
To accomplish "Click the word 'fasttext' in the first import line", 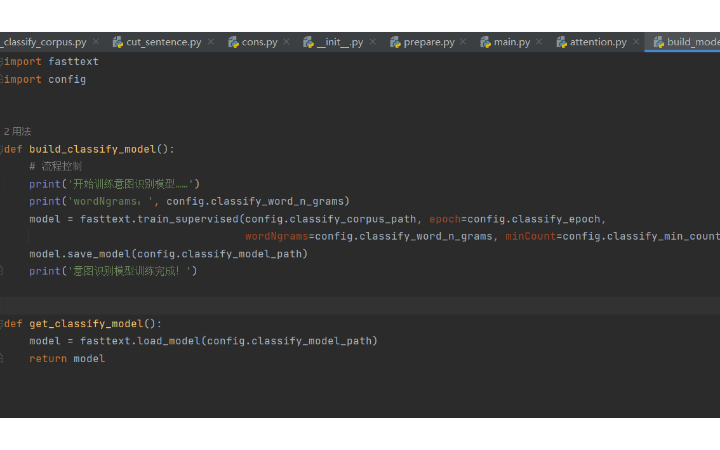I will [x=73, y=62].
